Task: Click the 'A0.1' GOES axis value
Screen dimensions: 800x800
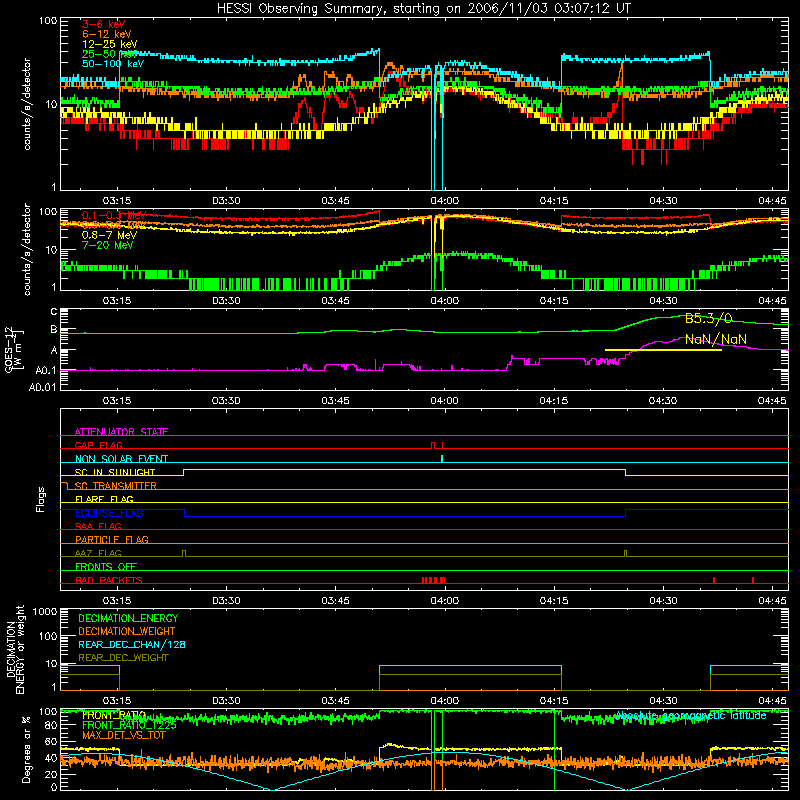Action: 46,370
